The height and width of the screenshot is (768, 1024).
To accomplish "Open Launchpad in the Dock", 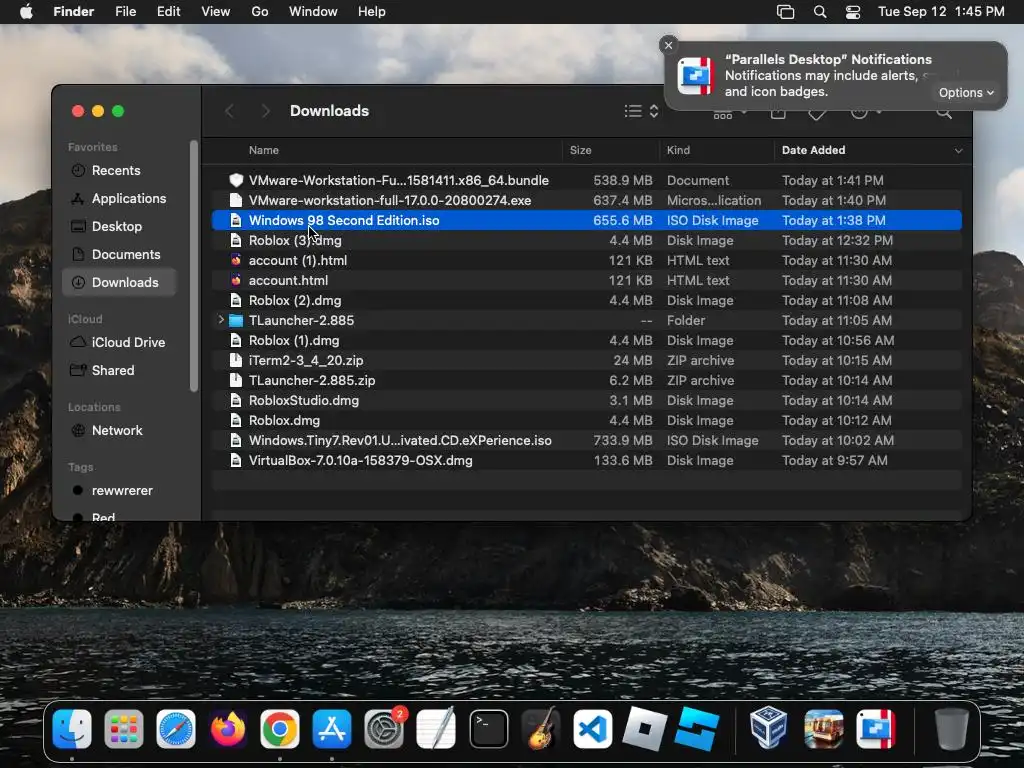I will (x=123, y=728).
